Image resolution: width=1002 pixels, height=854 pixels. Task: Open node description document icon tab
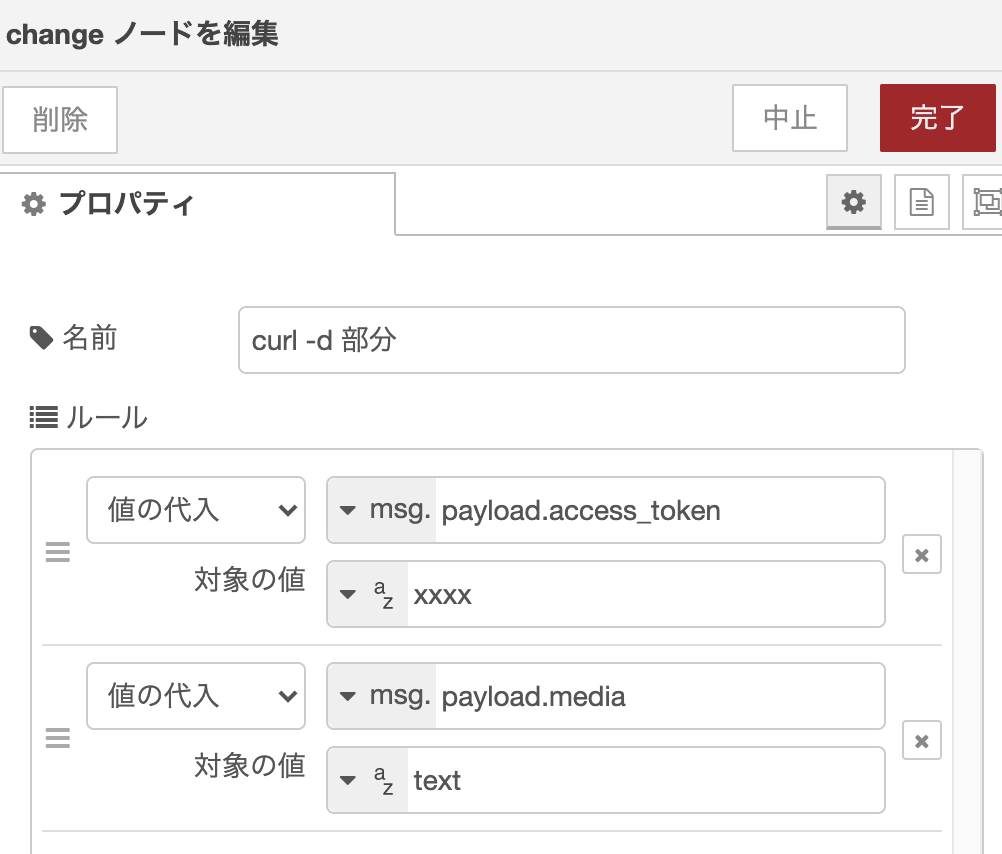921,202
